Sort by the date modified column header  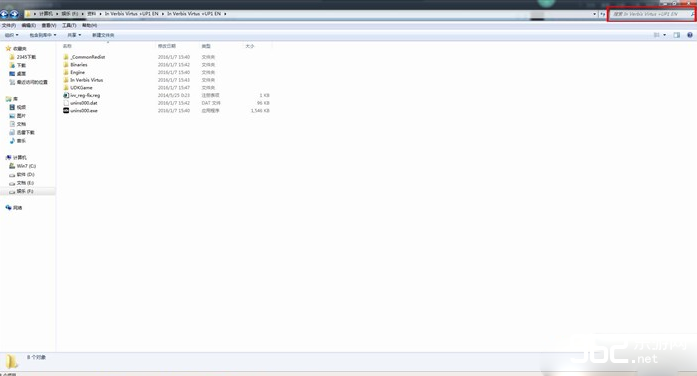[167, 46]
